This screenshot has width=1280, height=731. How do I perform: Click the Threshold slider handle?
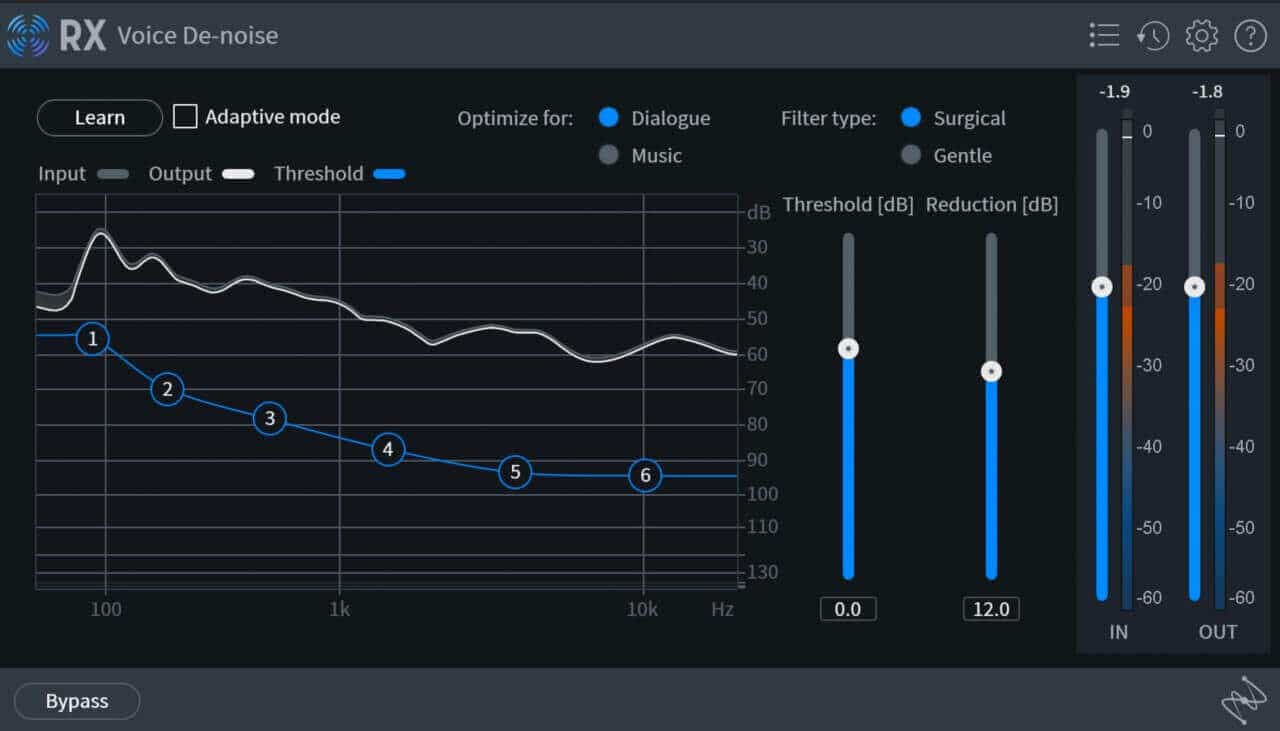(849, 348)
